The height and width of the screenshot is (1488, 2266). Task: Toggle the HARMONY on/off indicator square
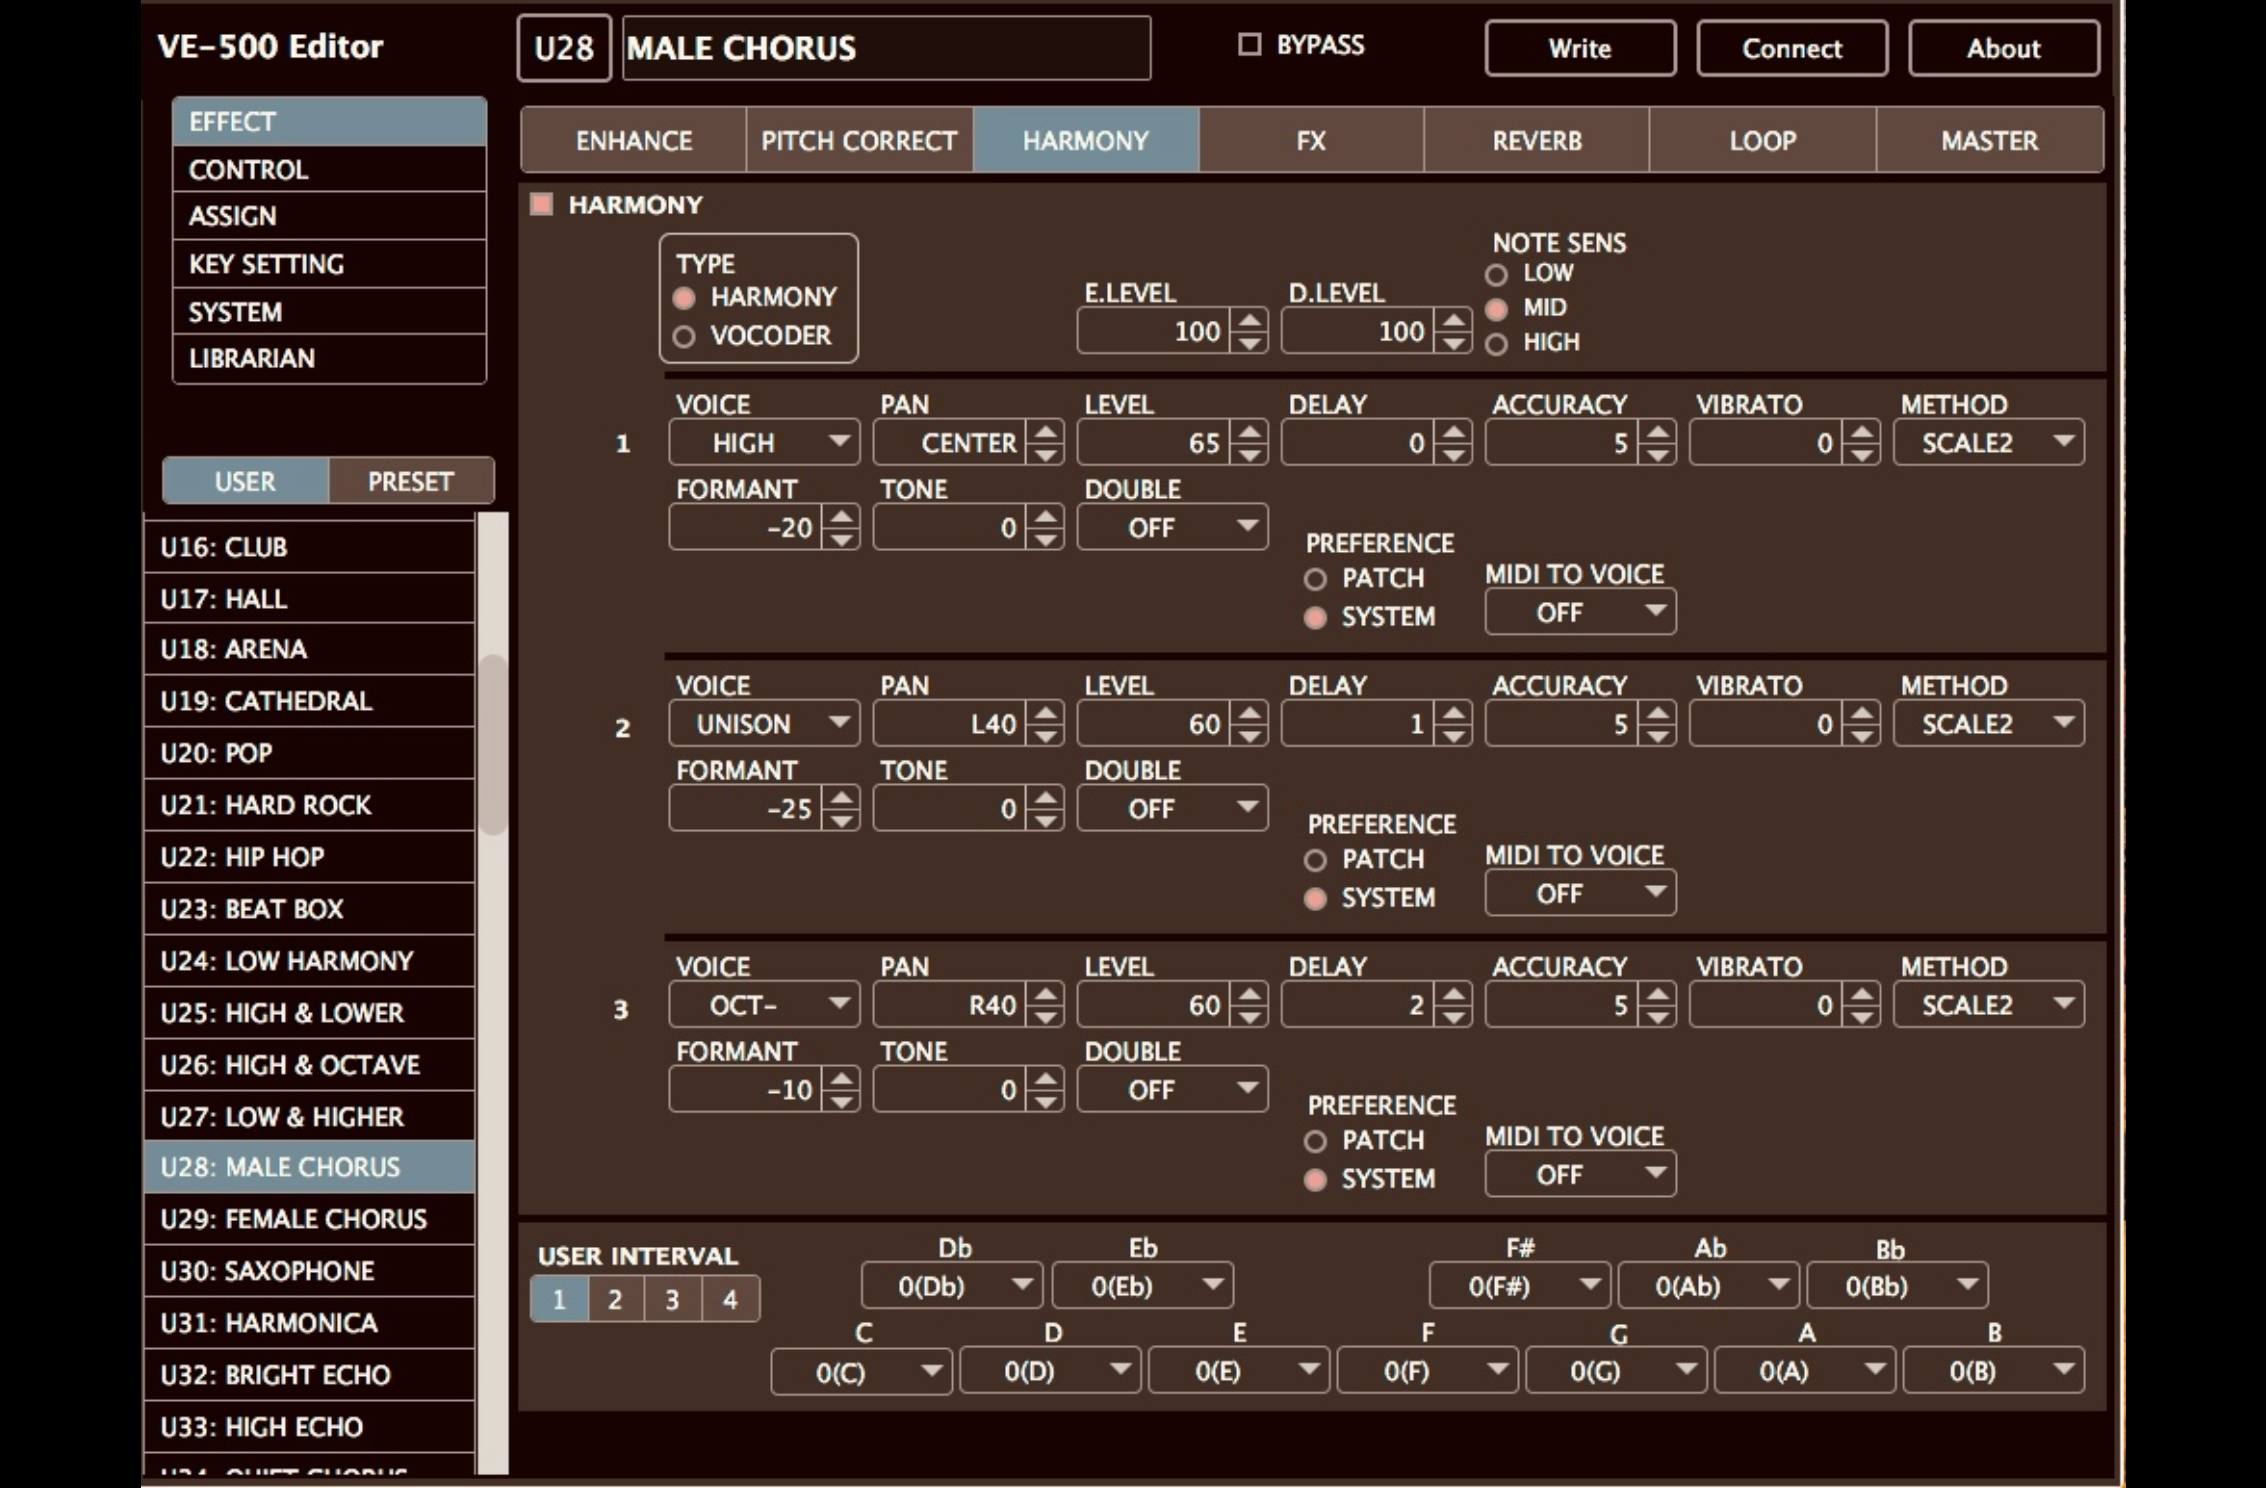click(542, 205)
